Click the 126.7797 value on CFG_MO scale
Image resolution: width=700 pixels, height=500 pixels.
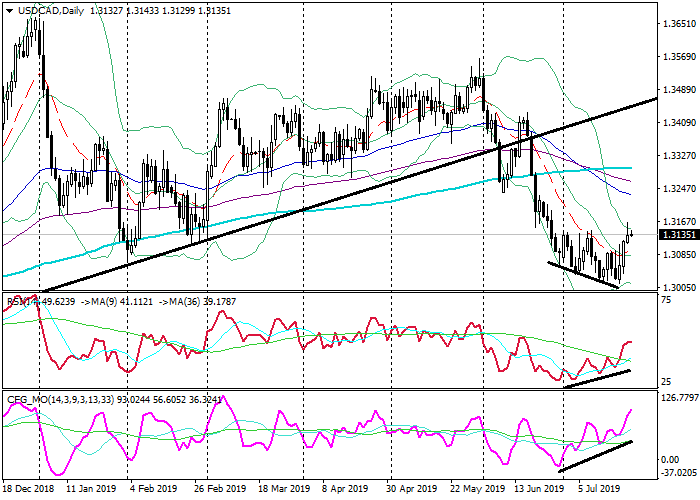[x=677, y=399]
